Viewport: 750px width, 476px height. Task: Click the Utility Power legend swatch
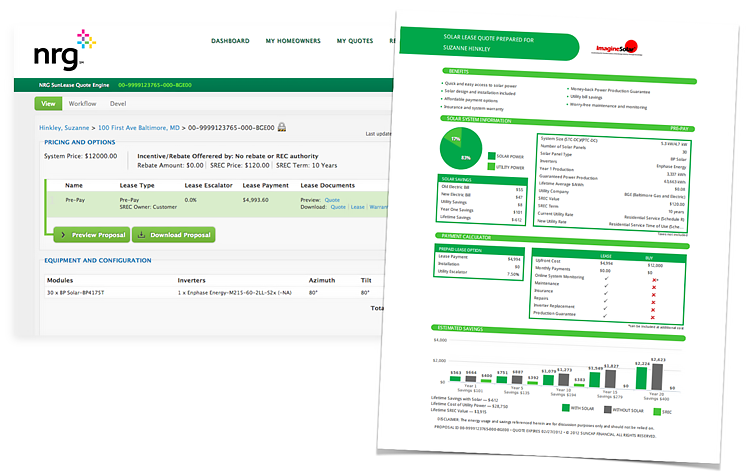491,166
